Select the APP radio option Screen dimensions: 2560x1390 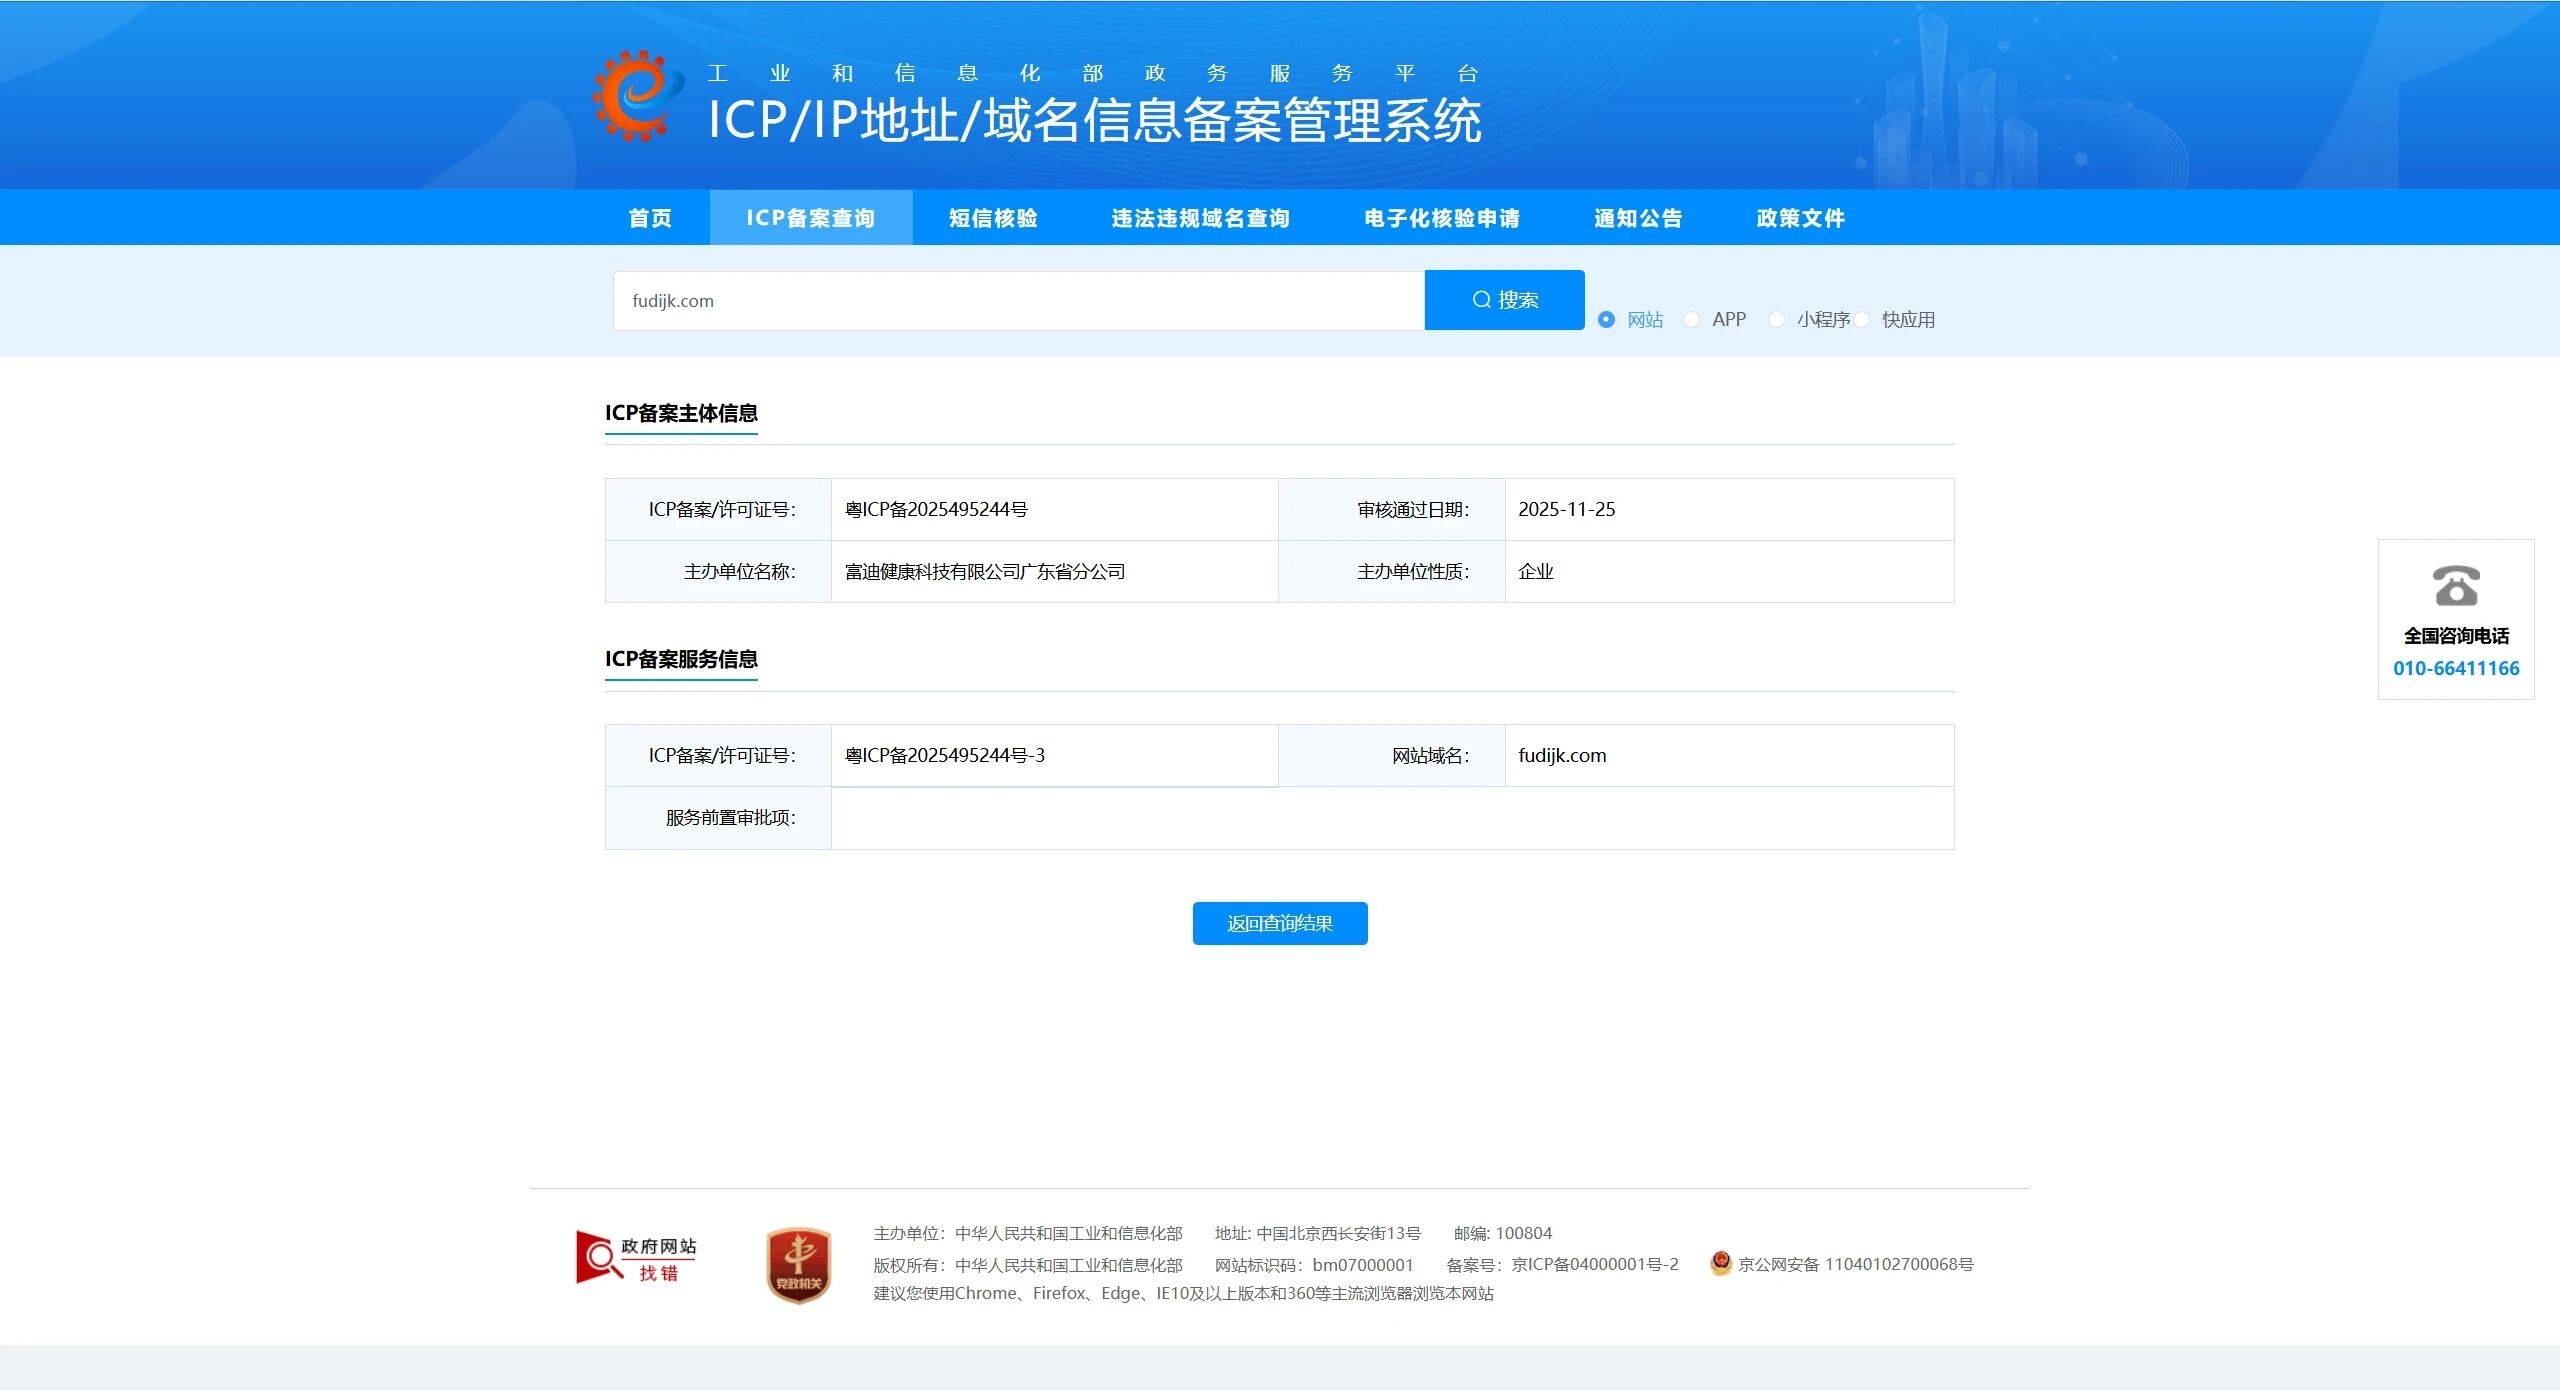(1692, 320)
